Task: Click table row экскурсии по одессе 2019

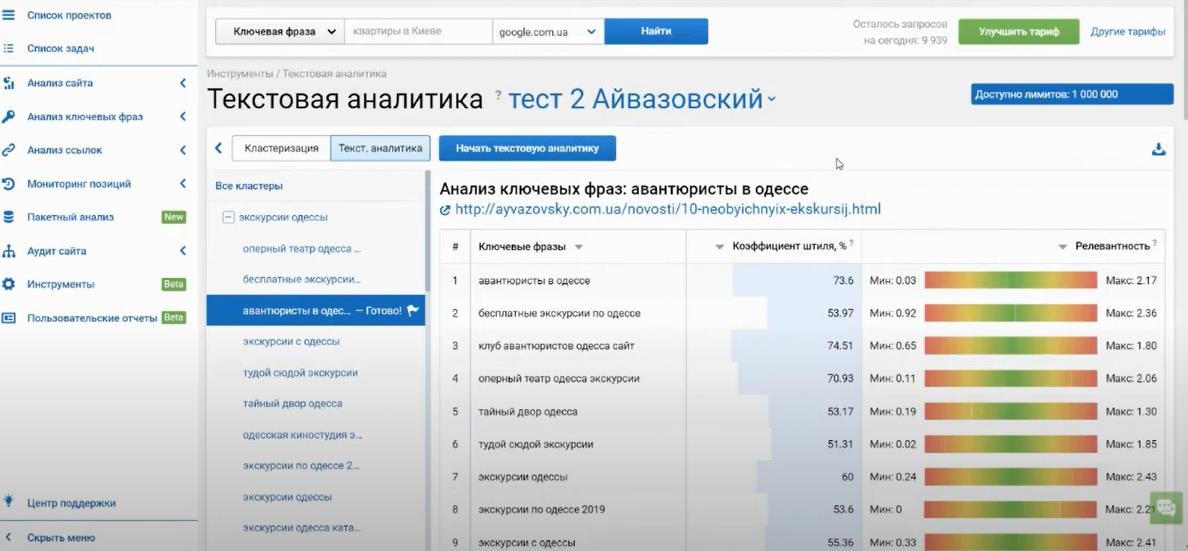Action: (802, 509)
